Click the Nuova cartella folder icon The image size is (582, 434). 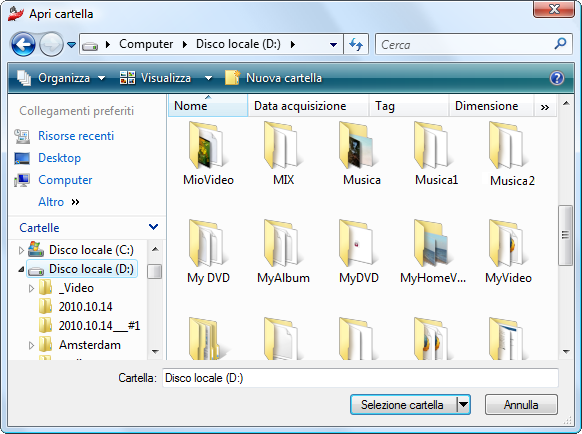point(232,78)
